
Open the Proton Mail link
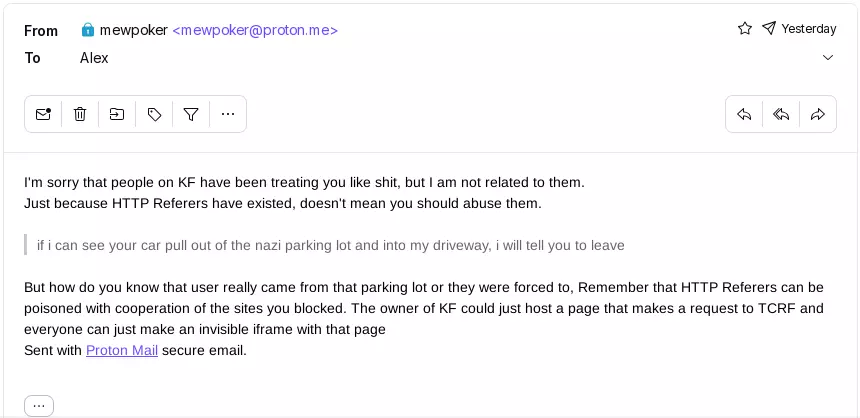122,351
